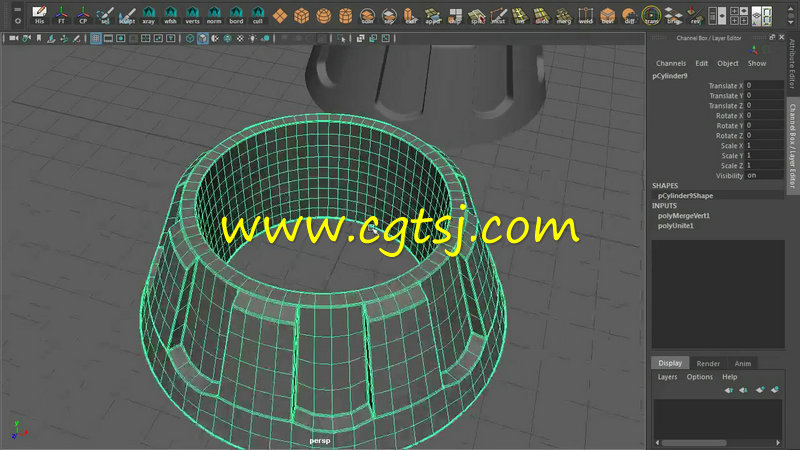Open the Show menu in Channel Box
The image size is (800, 450).
(757, 63)
